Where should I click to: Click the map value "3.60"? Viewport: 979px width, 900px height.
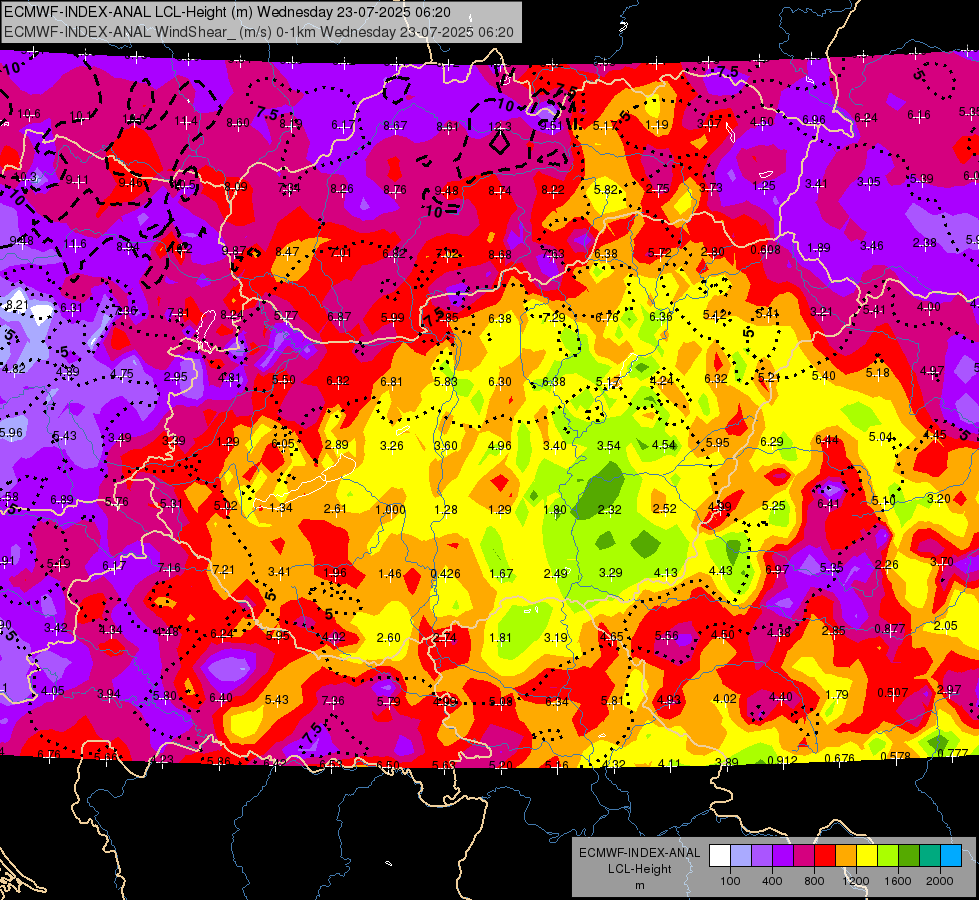(x=446, y=446)
